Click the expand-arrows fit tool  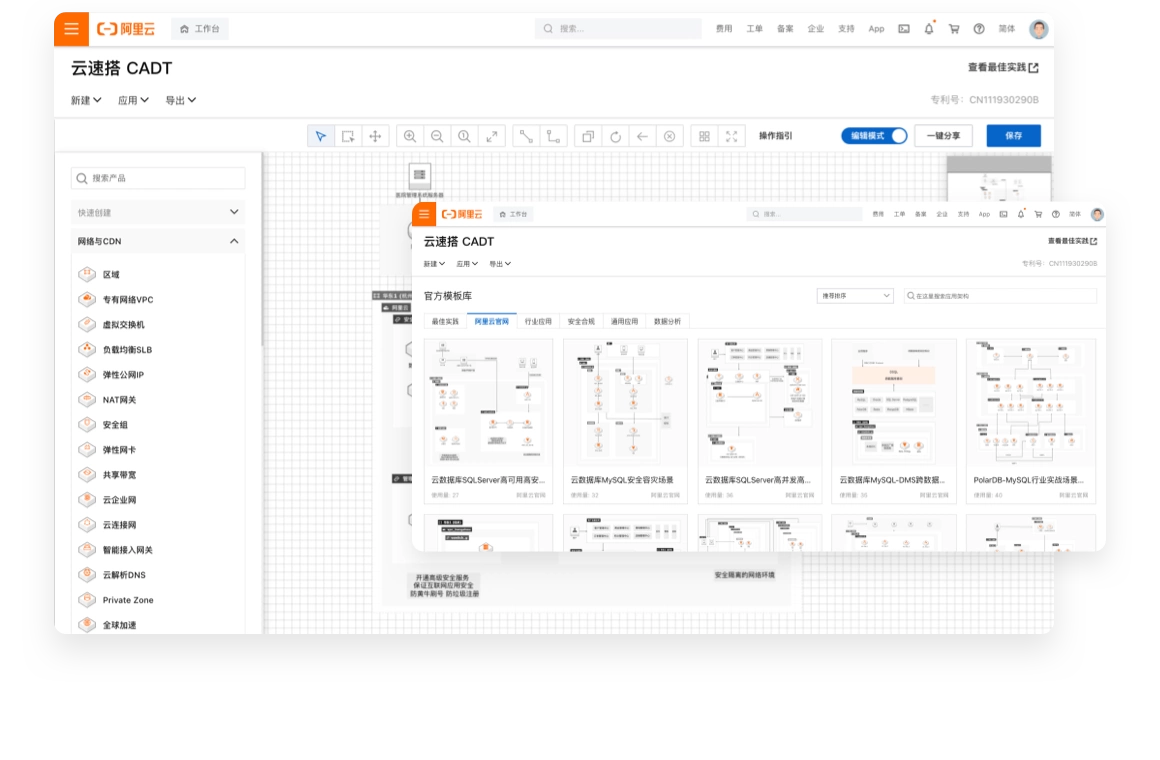coord(491,136)
